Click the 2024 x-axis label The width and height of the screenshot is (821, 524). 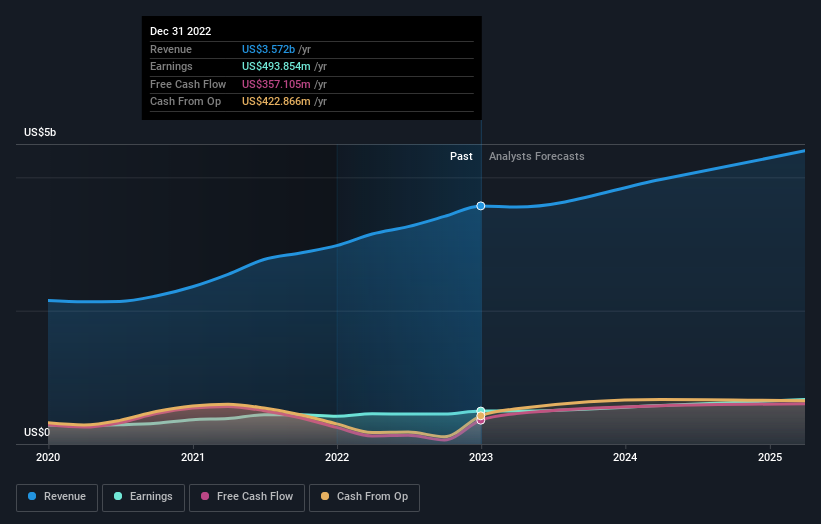coord(625,458)
